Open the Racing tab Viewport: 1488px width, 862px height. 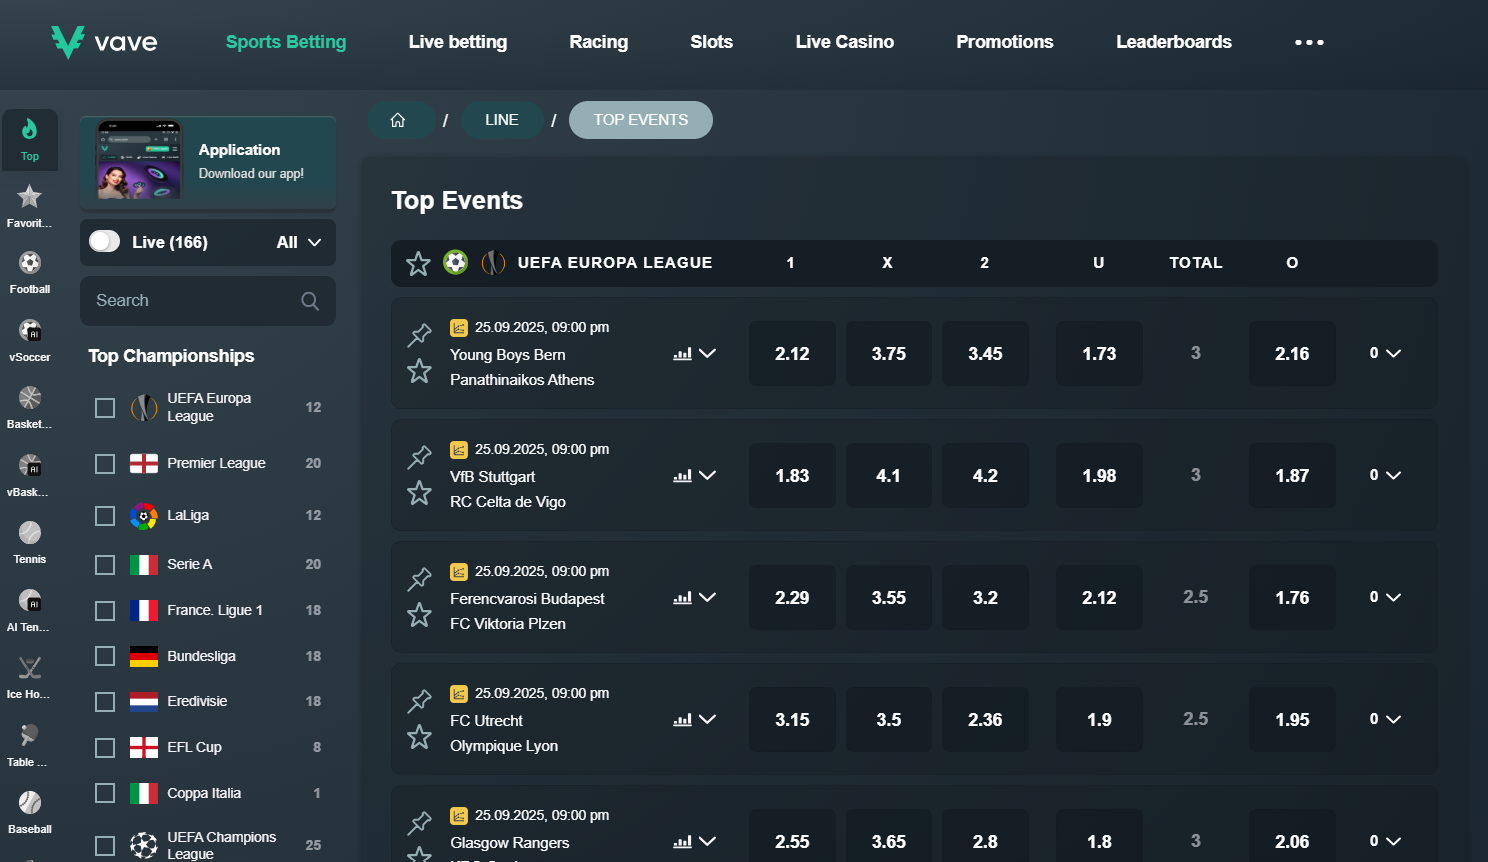point(599,42)
